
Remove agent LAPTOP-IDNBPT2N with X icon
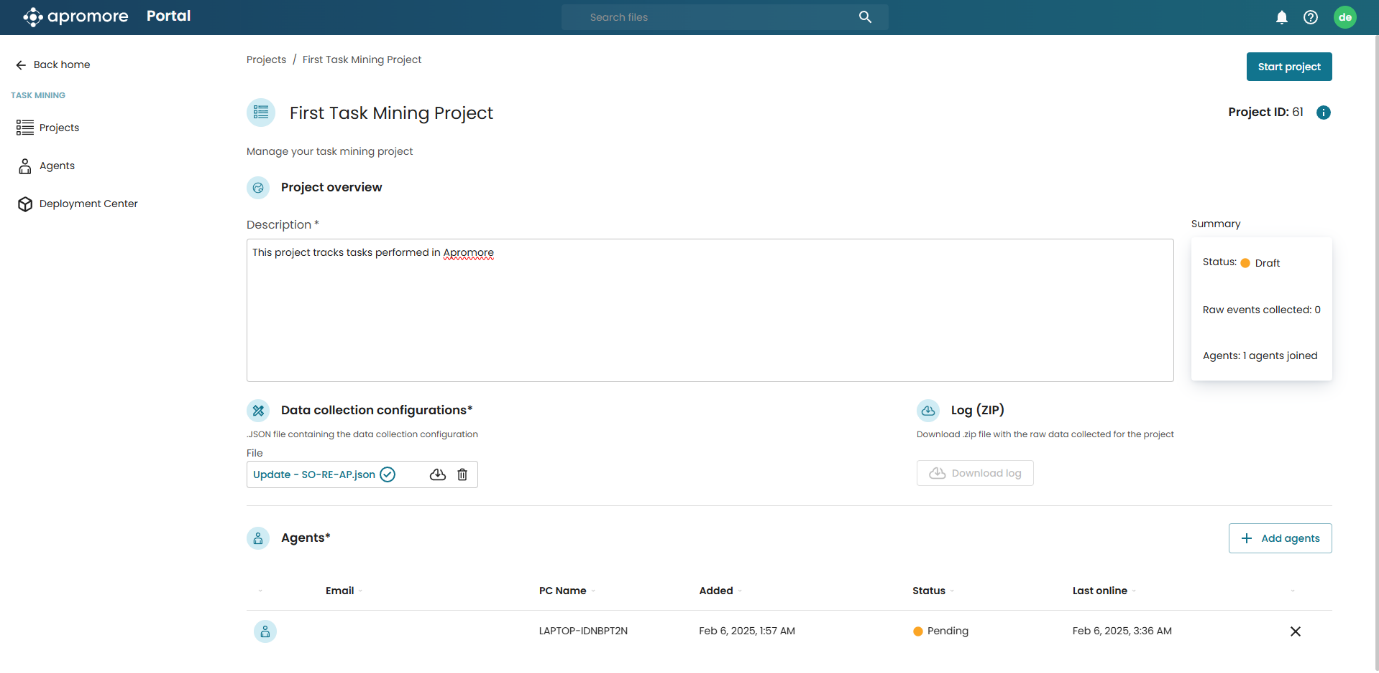[x=1295, y=631]
